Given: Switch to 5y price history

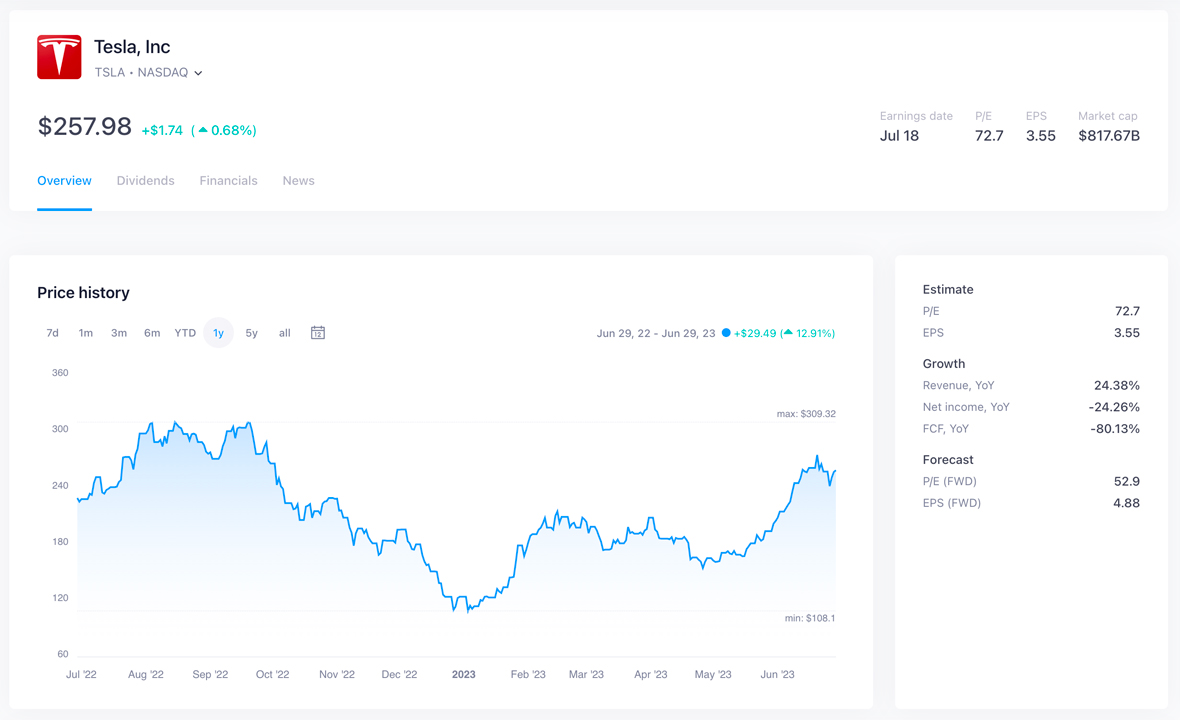Looking at the screenshot, I should (x=251, y=333).
